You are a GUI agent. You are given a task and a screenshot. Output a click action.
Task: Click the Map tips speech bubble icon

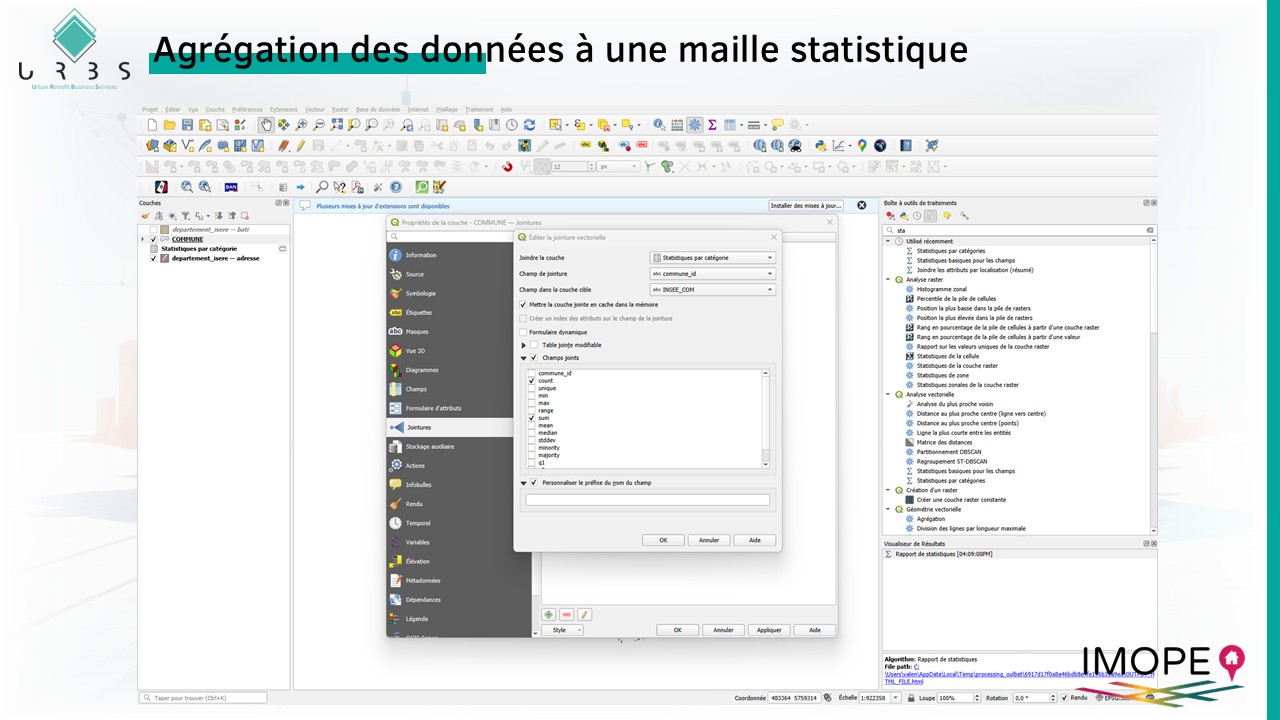tap(777, 125)
